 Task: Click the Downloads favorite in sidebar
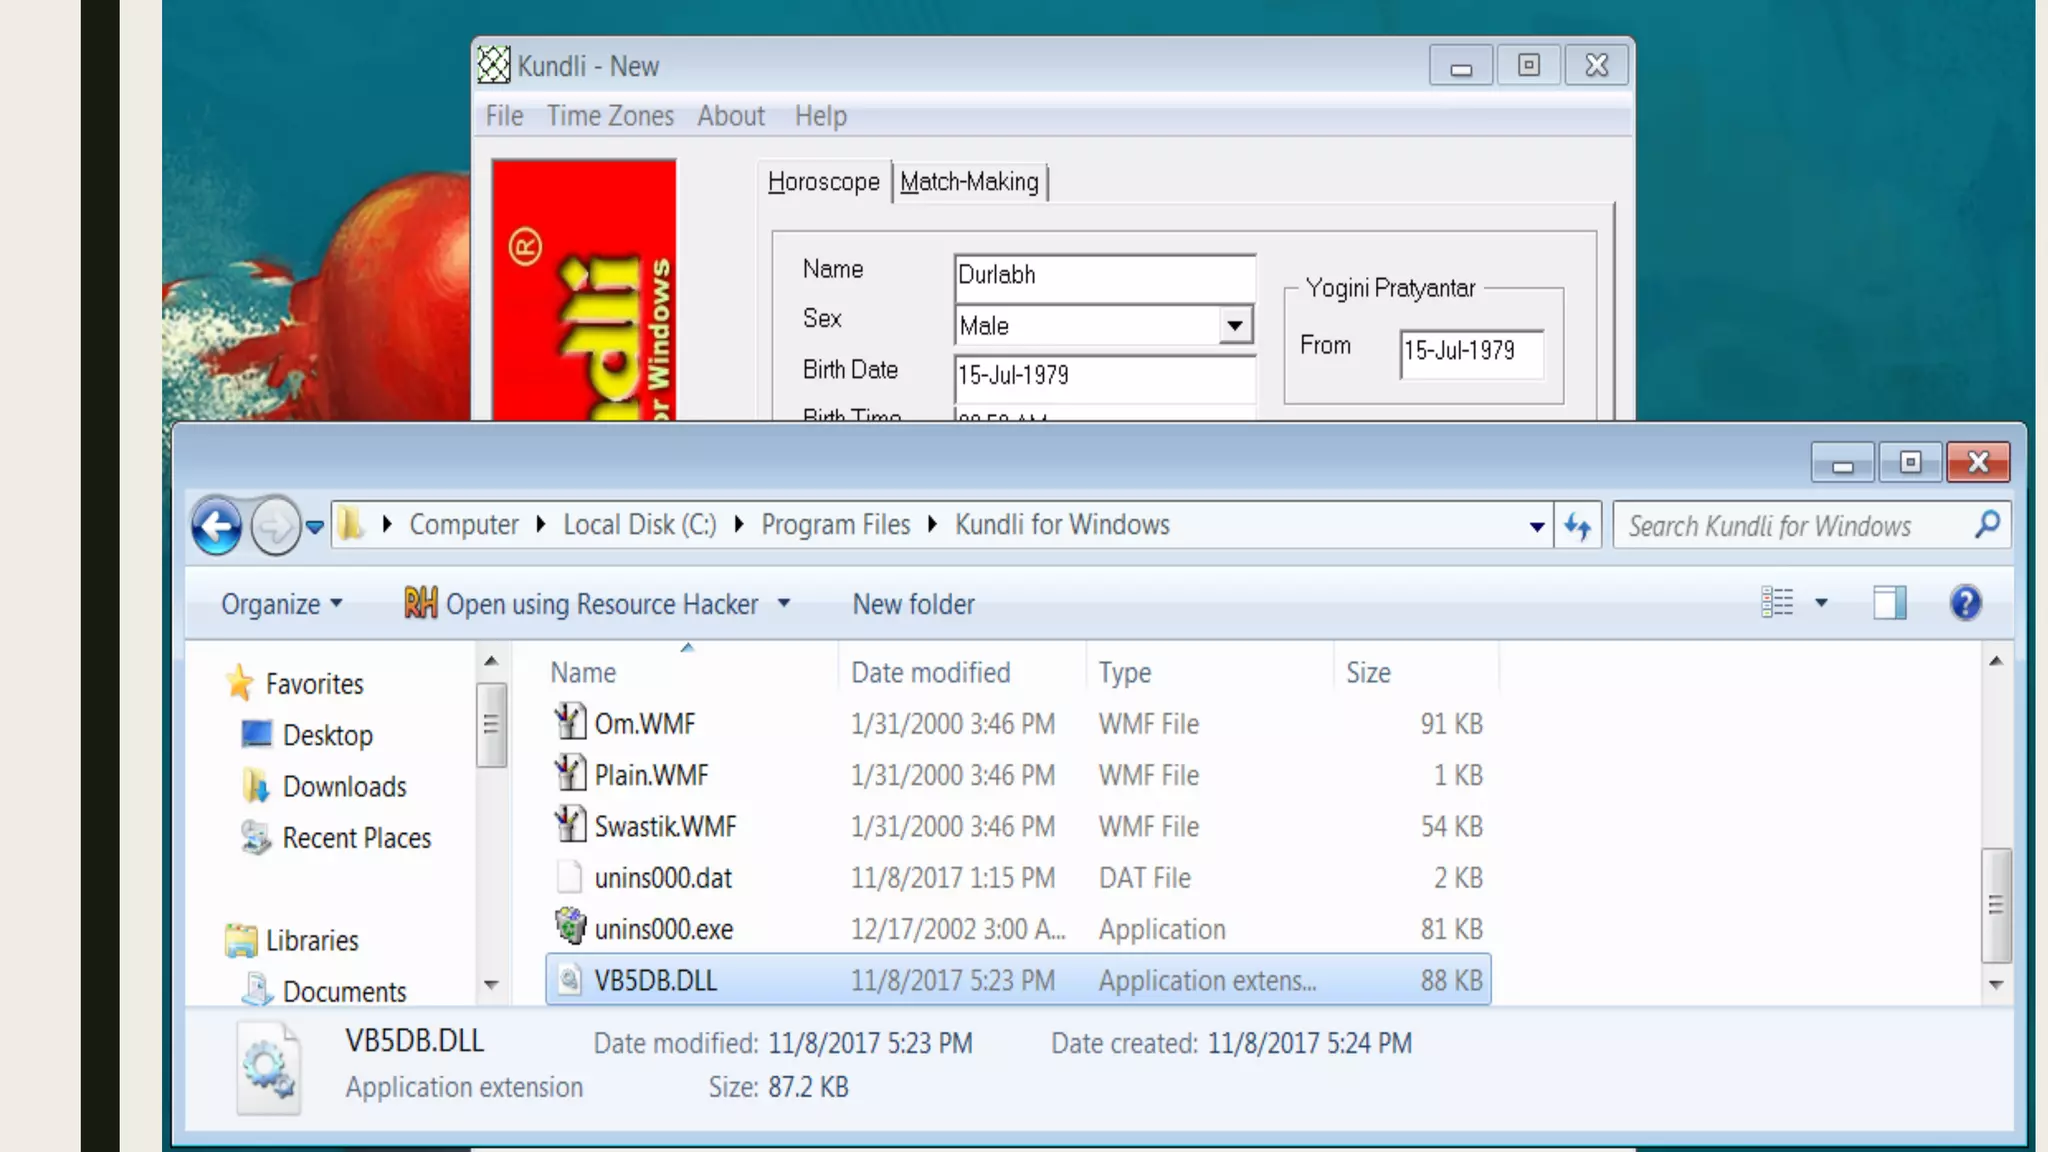tap(344, 787)
